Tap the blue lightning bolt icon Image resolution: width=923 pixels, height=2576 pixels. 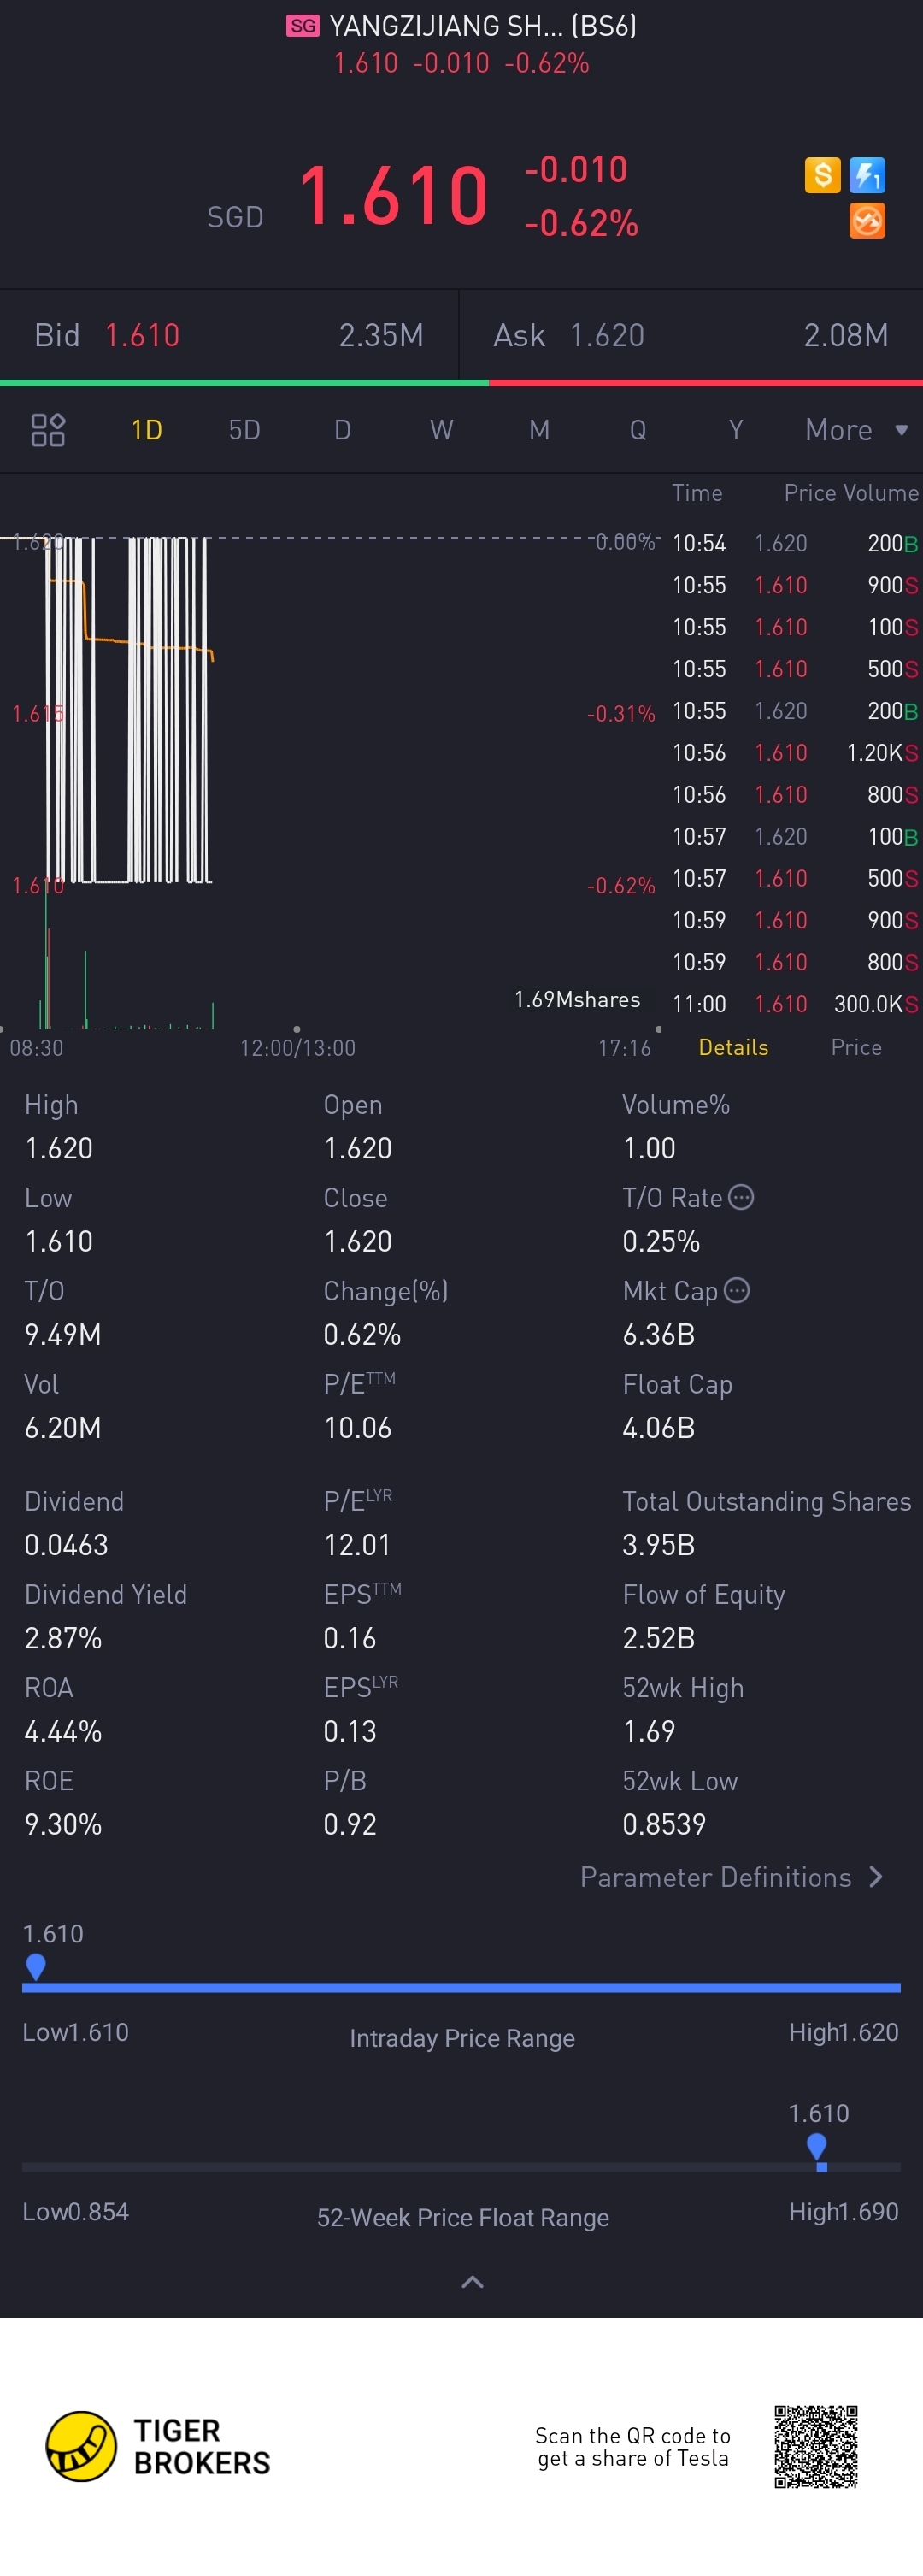coord(866,176)
